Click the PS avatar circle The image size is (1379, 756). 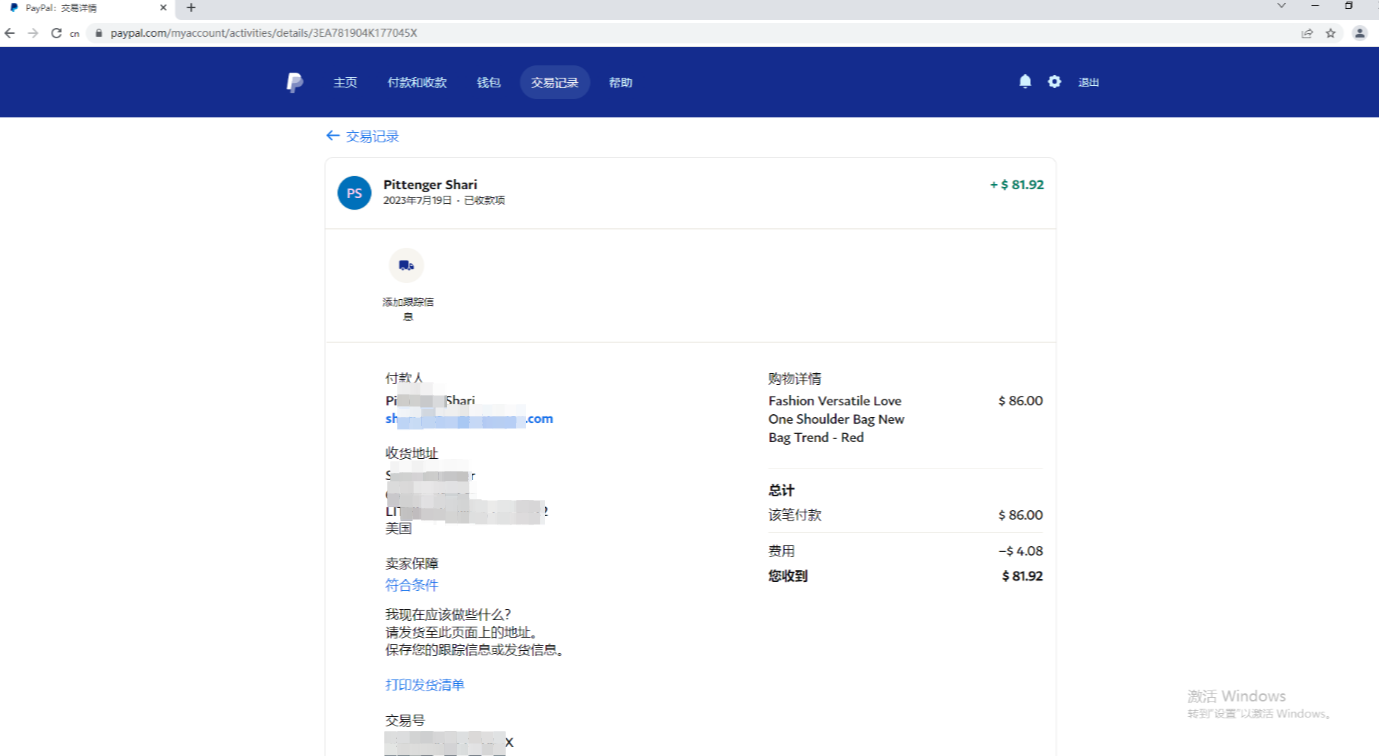[x=354, y=193]
